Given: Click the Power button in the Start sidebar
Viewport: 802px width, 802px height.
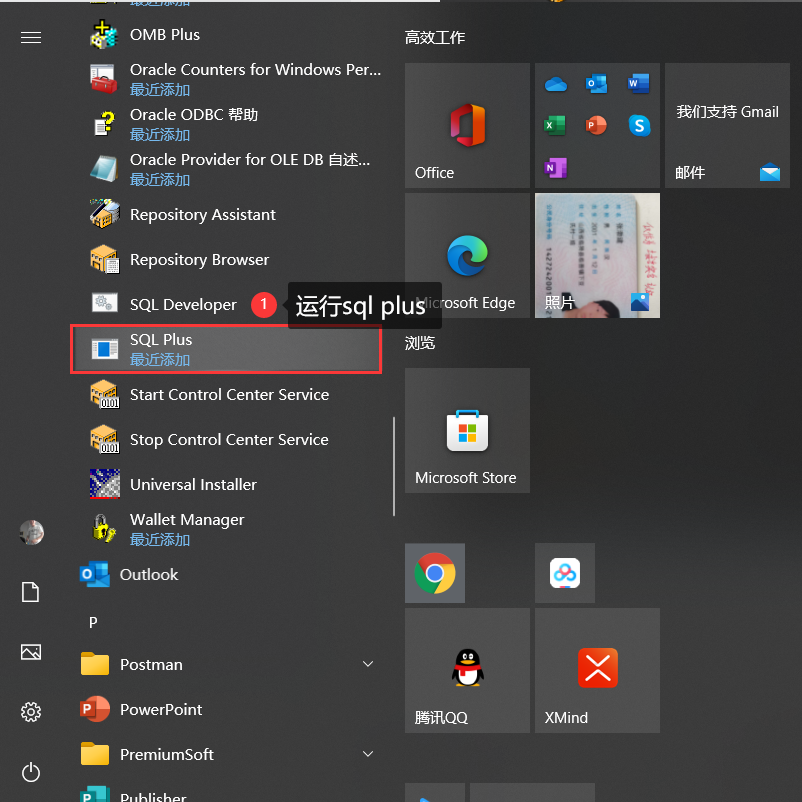Looking at the screenshot, I should [x=31, y=772].
